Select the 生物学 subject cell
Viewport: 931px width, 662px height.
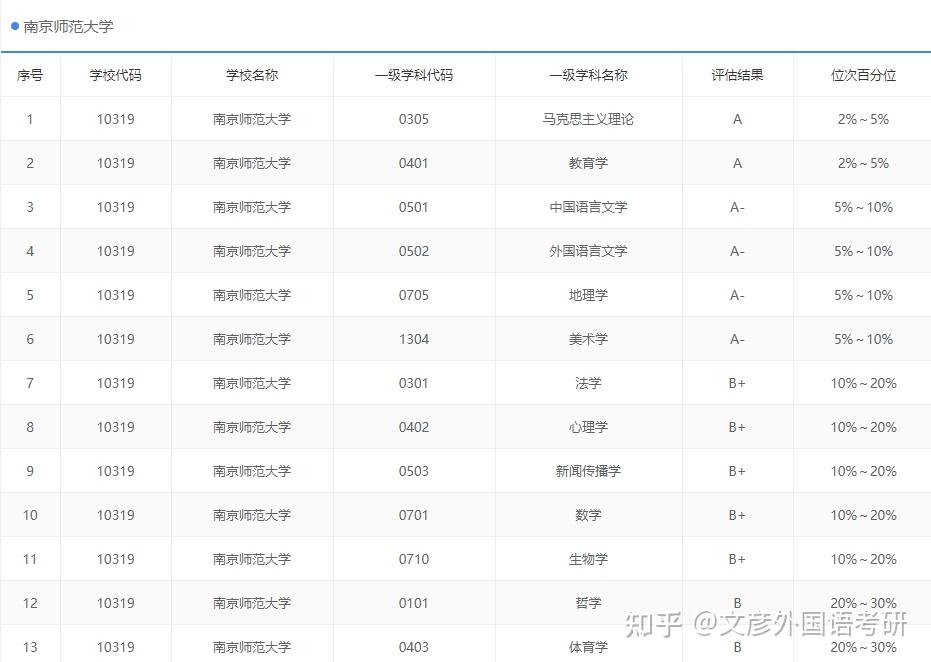point(588,559)
